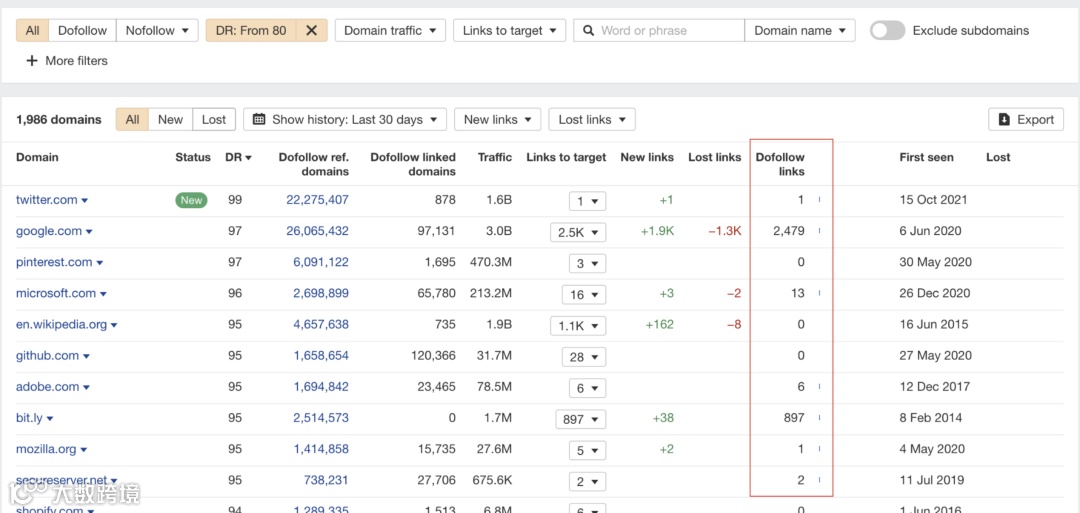Open bit.ly domain link

[29, 417]
